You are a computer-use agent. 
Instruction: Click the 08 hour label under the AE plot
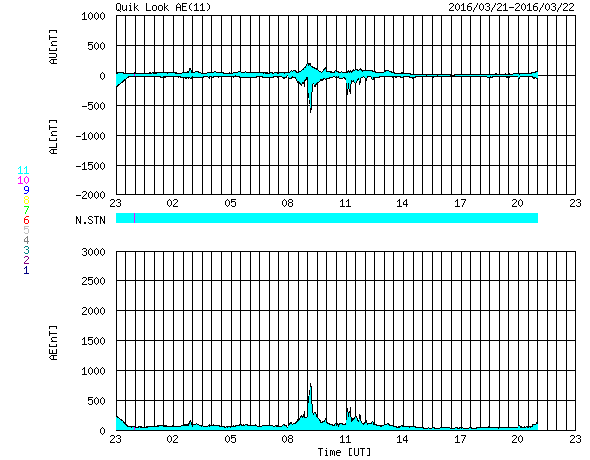point(287,439)
